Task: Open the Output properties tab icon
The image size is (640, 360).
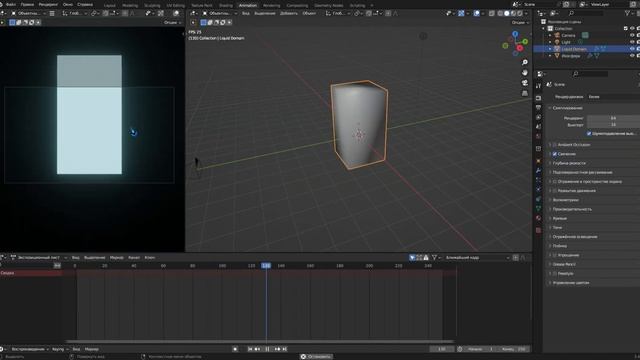Action: pyautogui.click(x=538, y=108)
